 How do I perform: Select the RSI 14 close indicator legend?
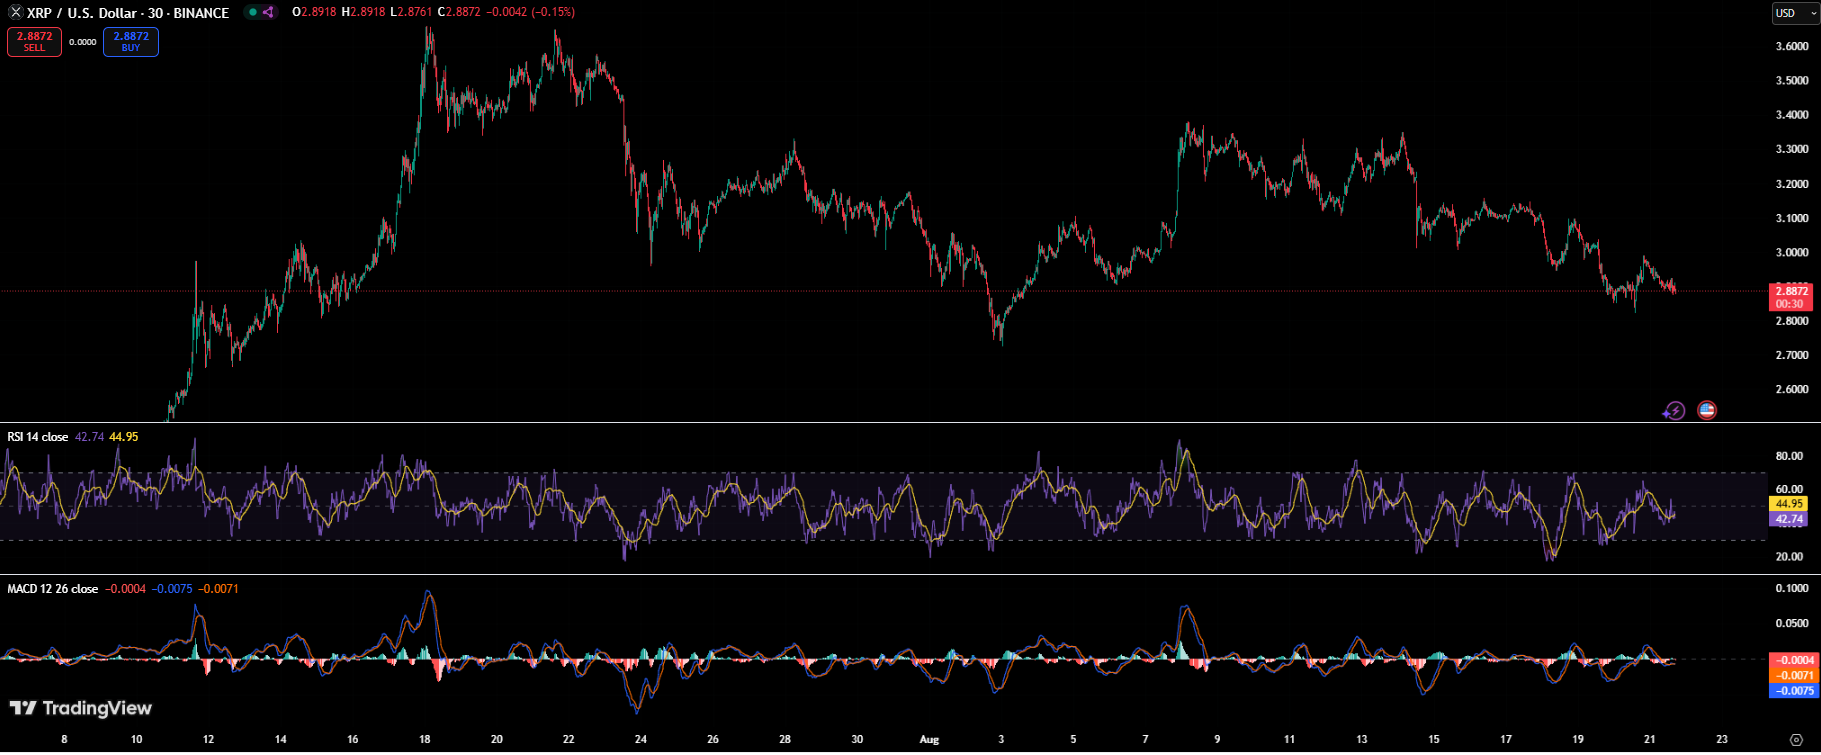(38, 437)
